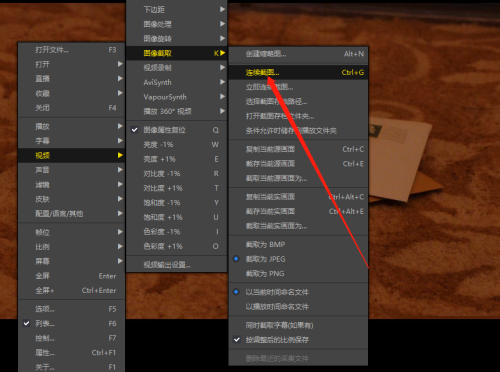This screenshot has height=372, width=500.
Task: Choose 关闭 (F4) in main menu
Action: click(71, 108)
